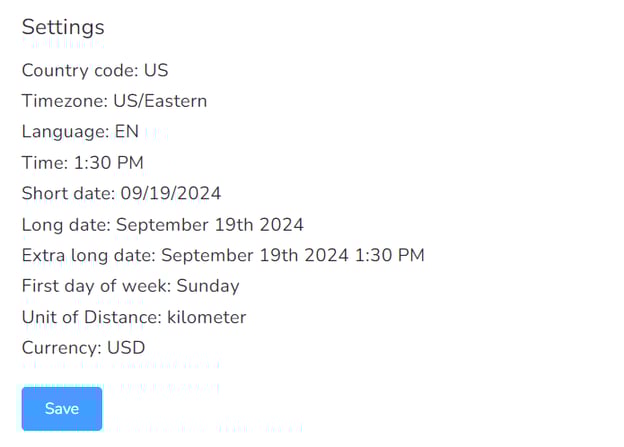Click First day of week: Sunday
Screen dimensions: 624x447
pos(130,286)
